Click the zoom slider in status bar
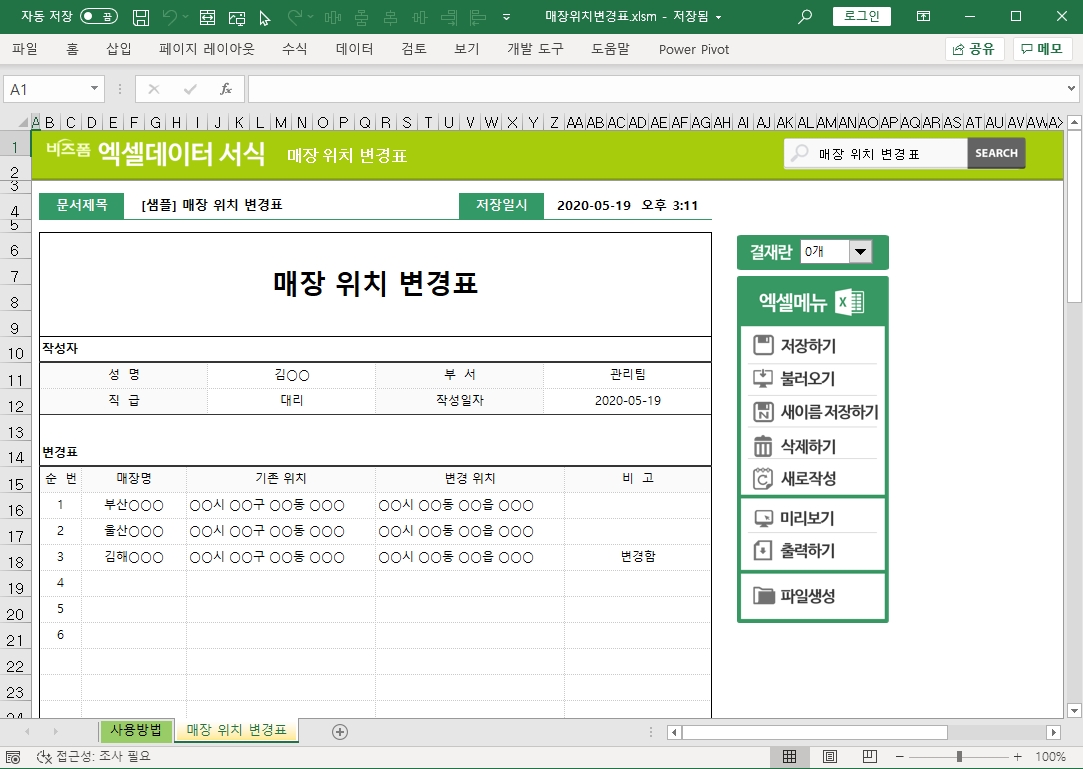 (958, 757)
